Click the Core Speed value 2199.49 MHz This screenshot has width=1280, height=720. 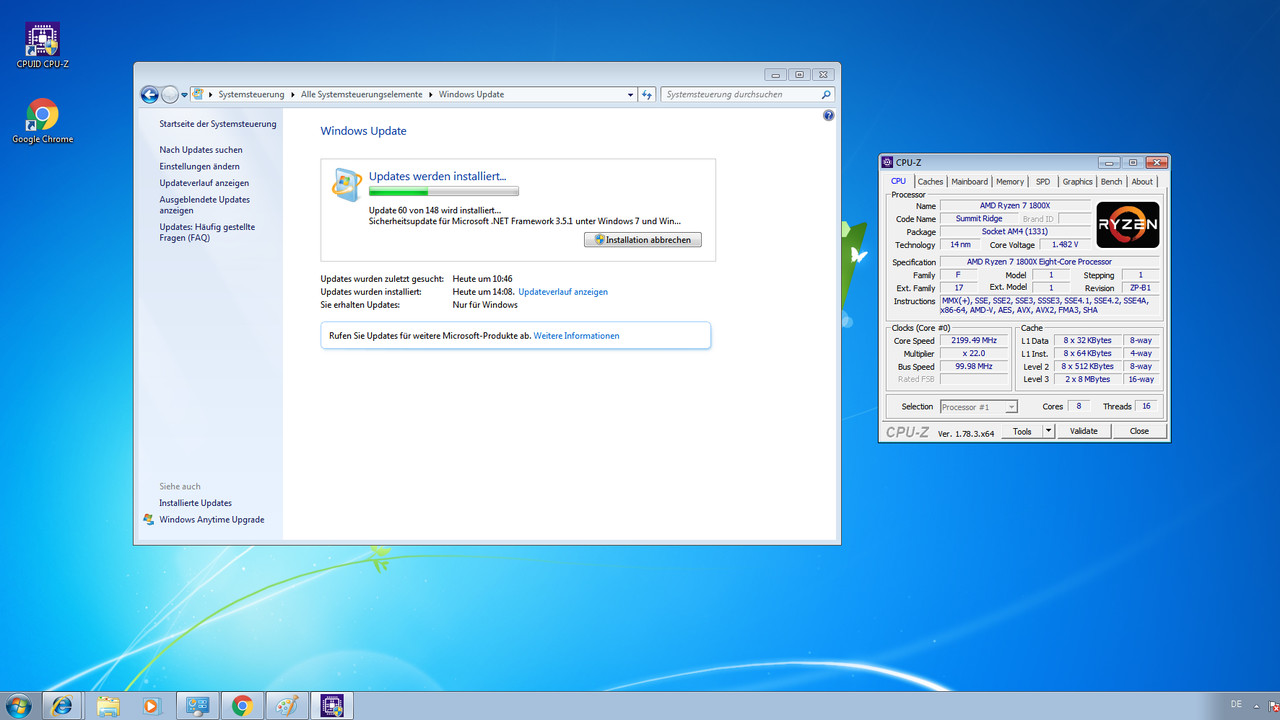(974, 341)
